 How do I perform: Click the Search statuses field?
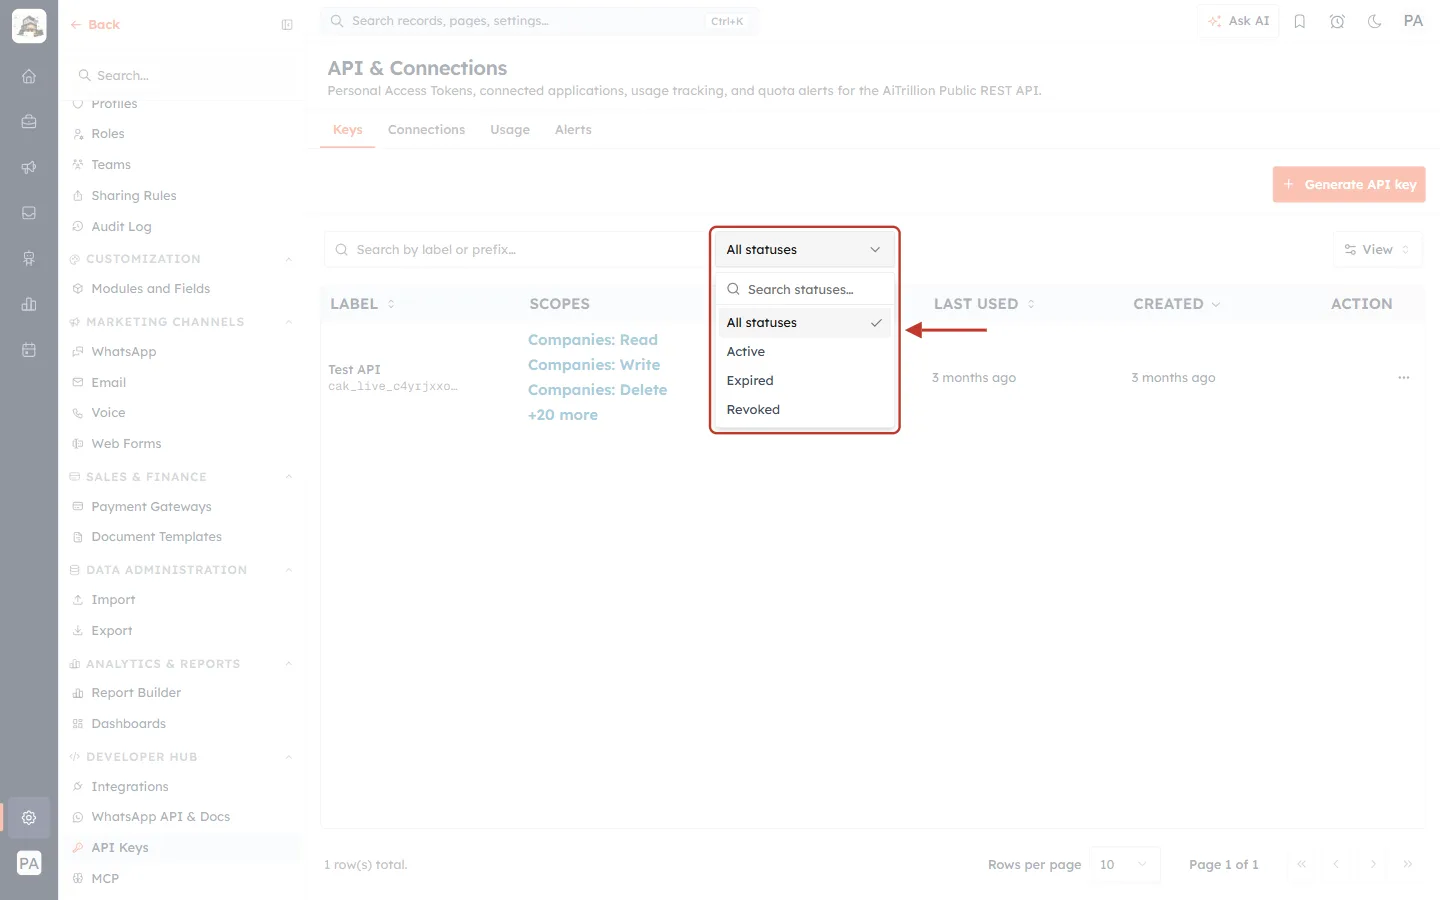tap(804, 290)
